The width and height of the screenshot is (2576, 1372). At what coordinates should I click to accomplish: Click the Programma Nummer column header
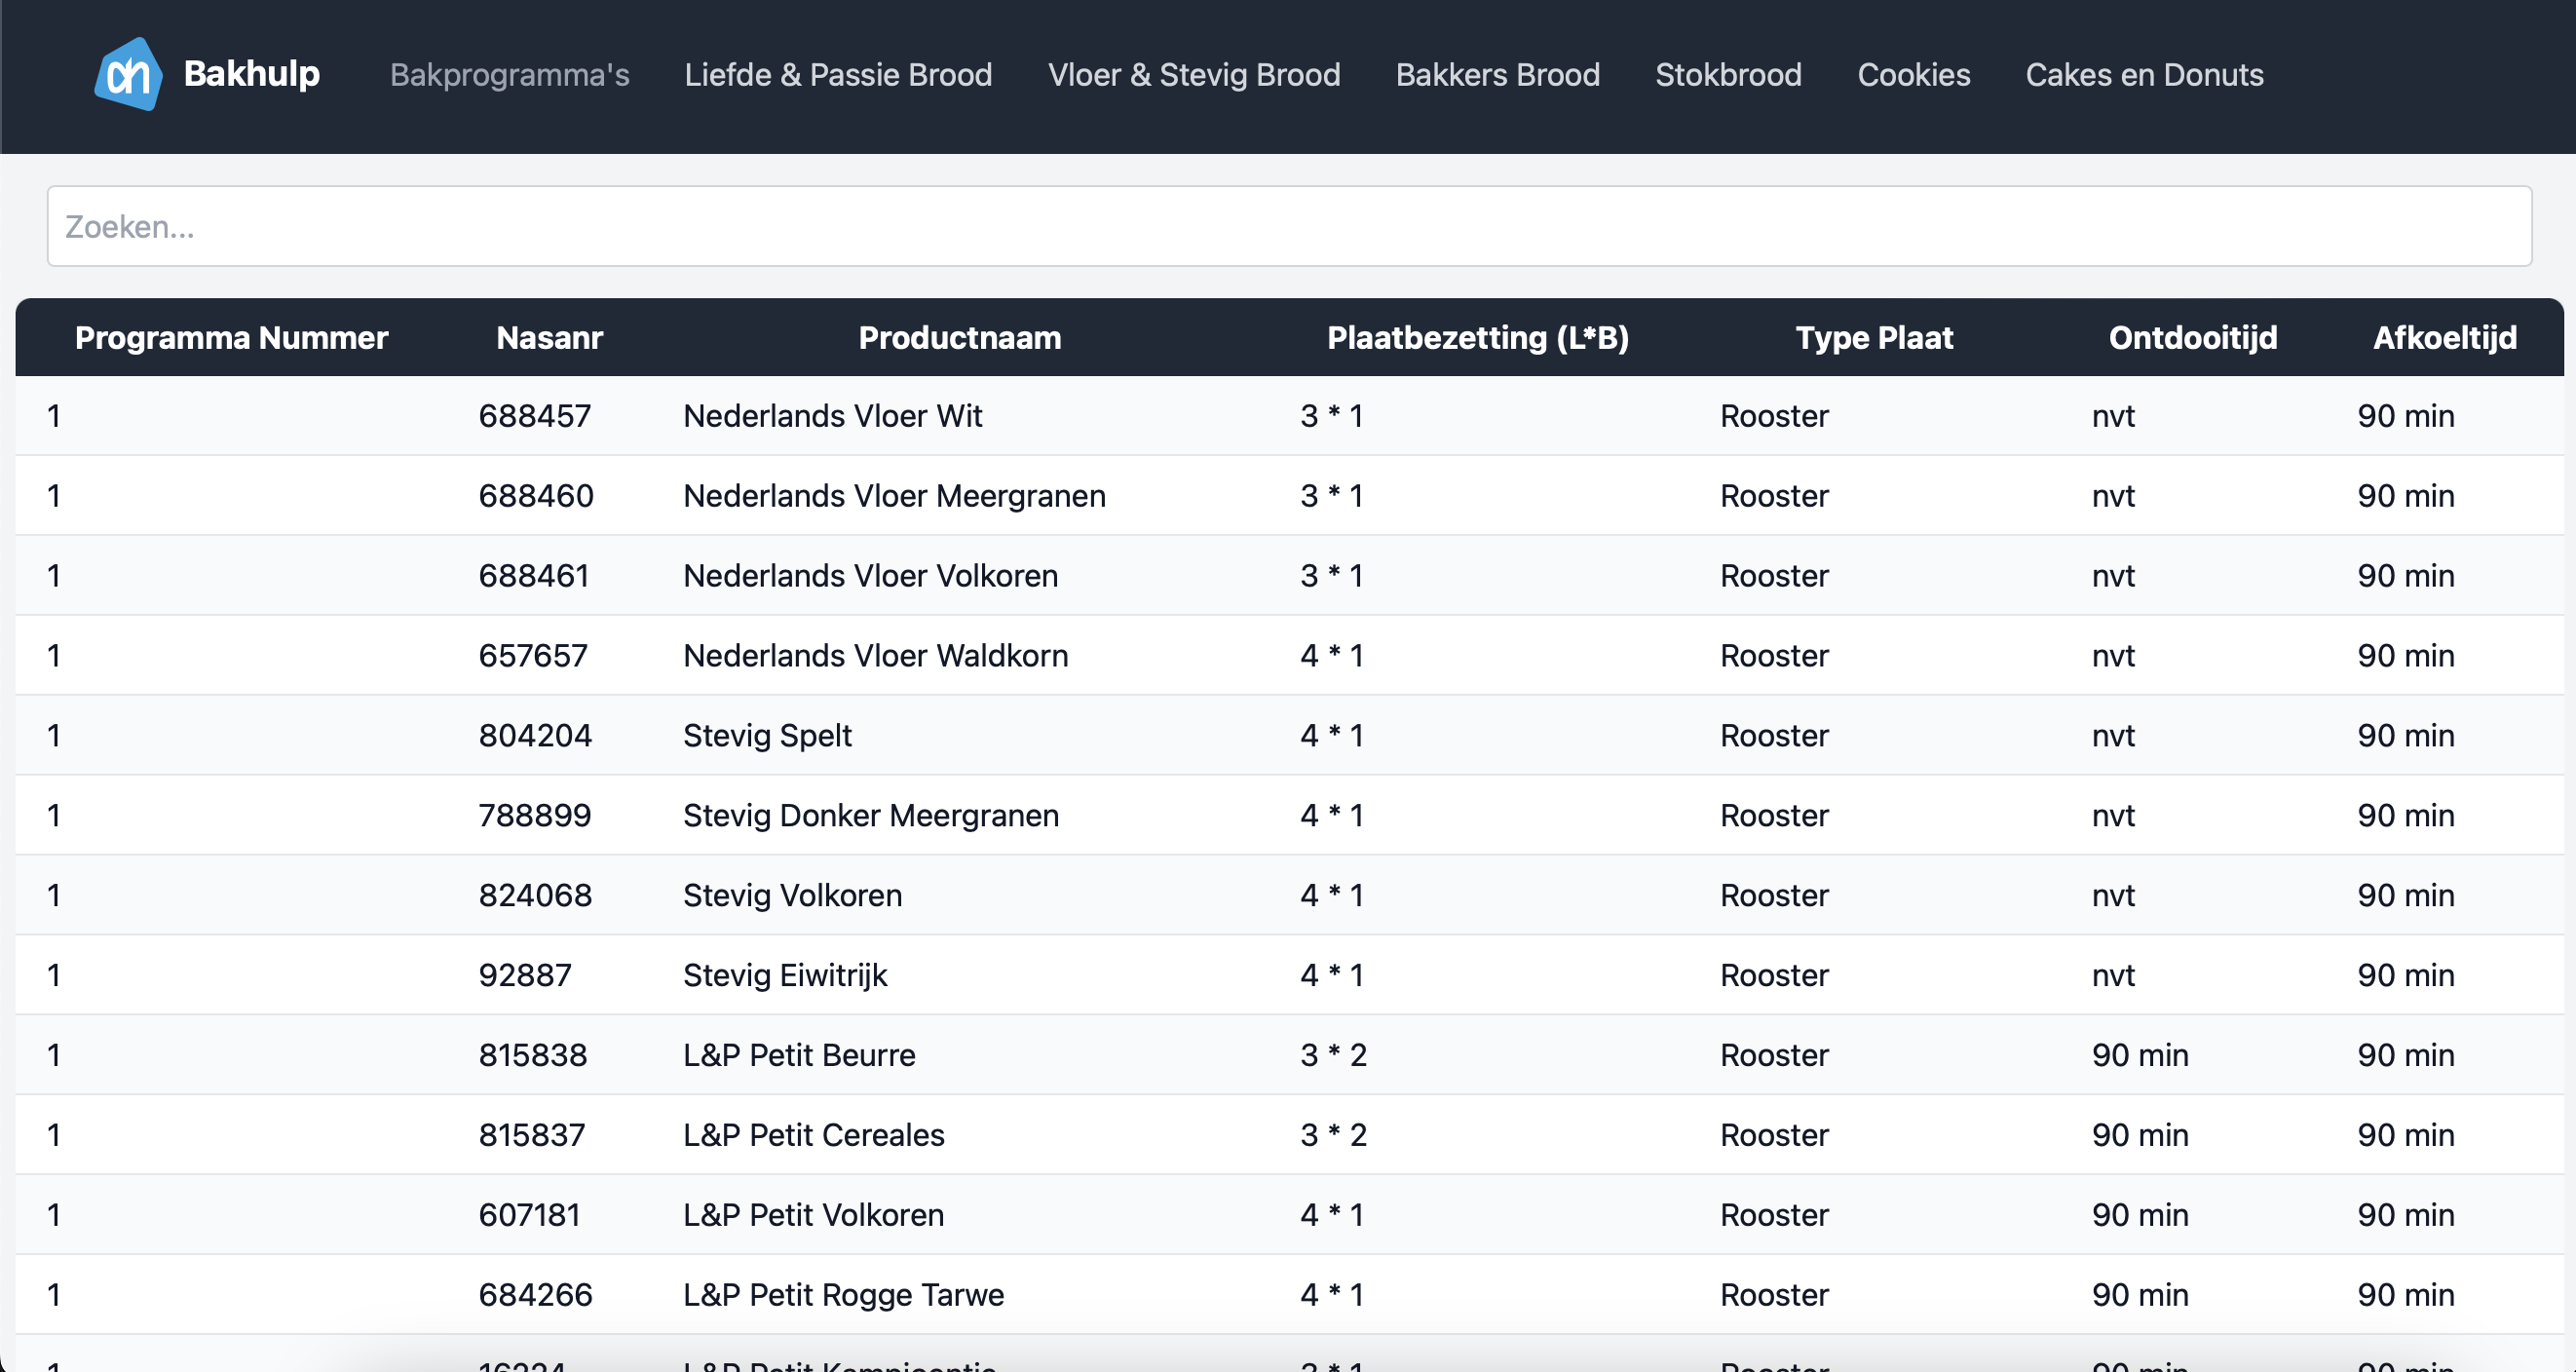[x=231, y=338]
